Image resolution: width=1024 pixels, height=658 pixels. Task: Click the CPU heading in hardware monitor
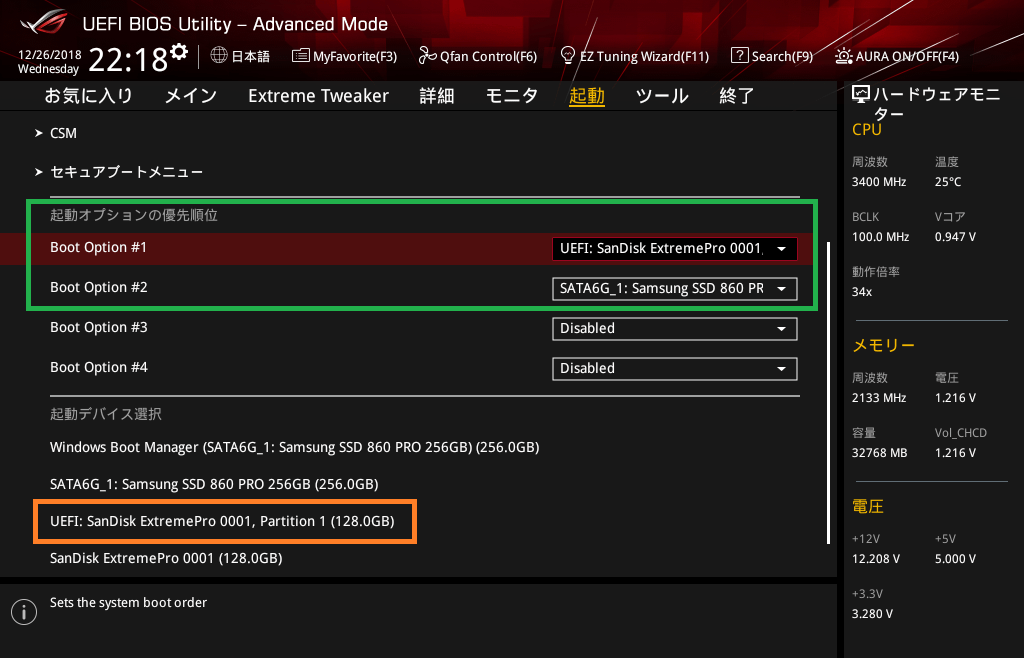[867, 130]
